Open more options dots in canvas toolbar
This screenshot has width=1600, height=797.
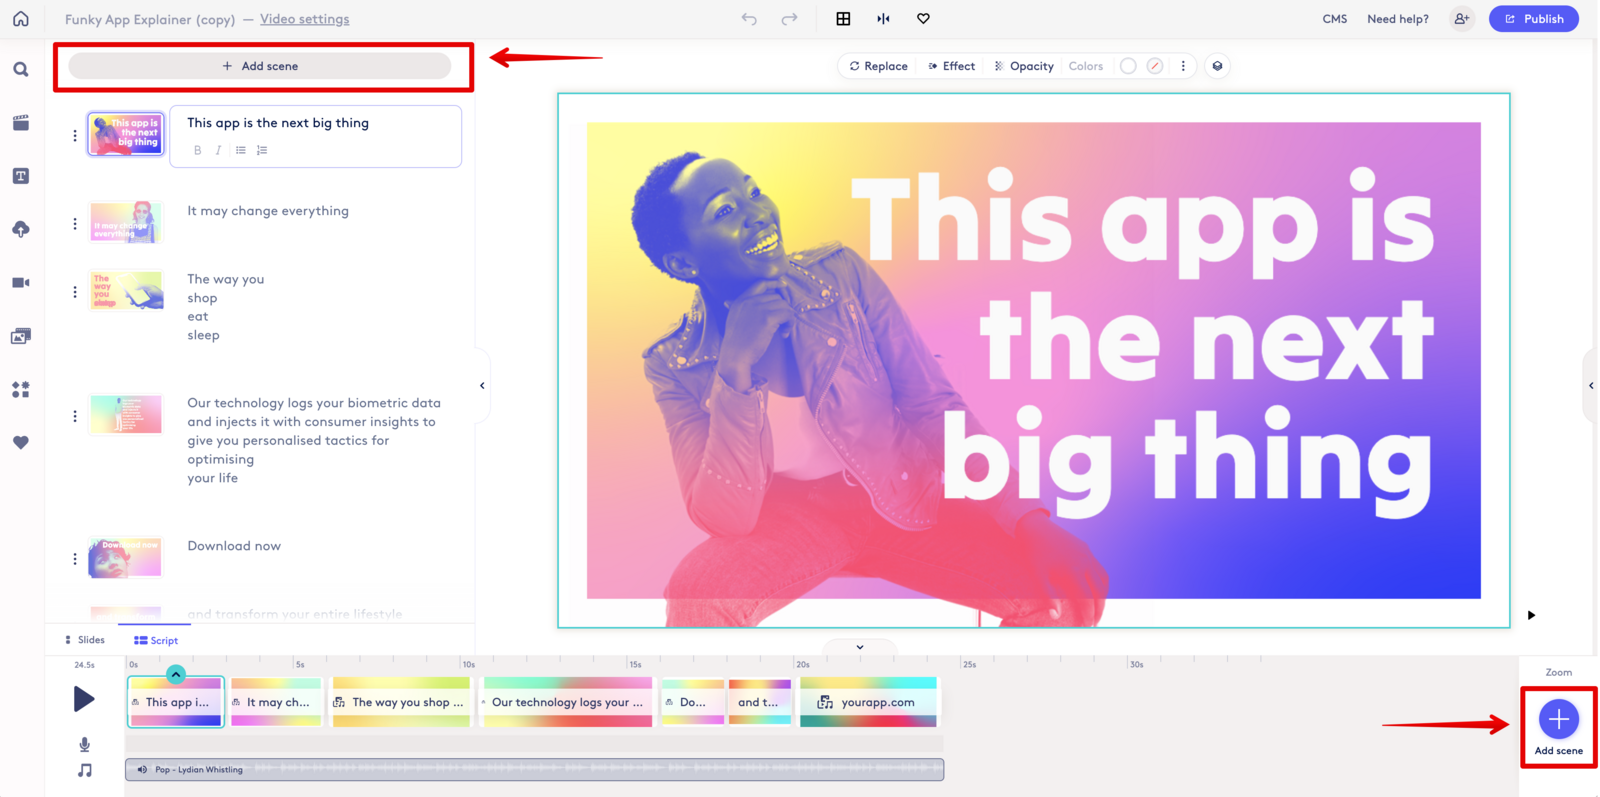1183,66
